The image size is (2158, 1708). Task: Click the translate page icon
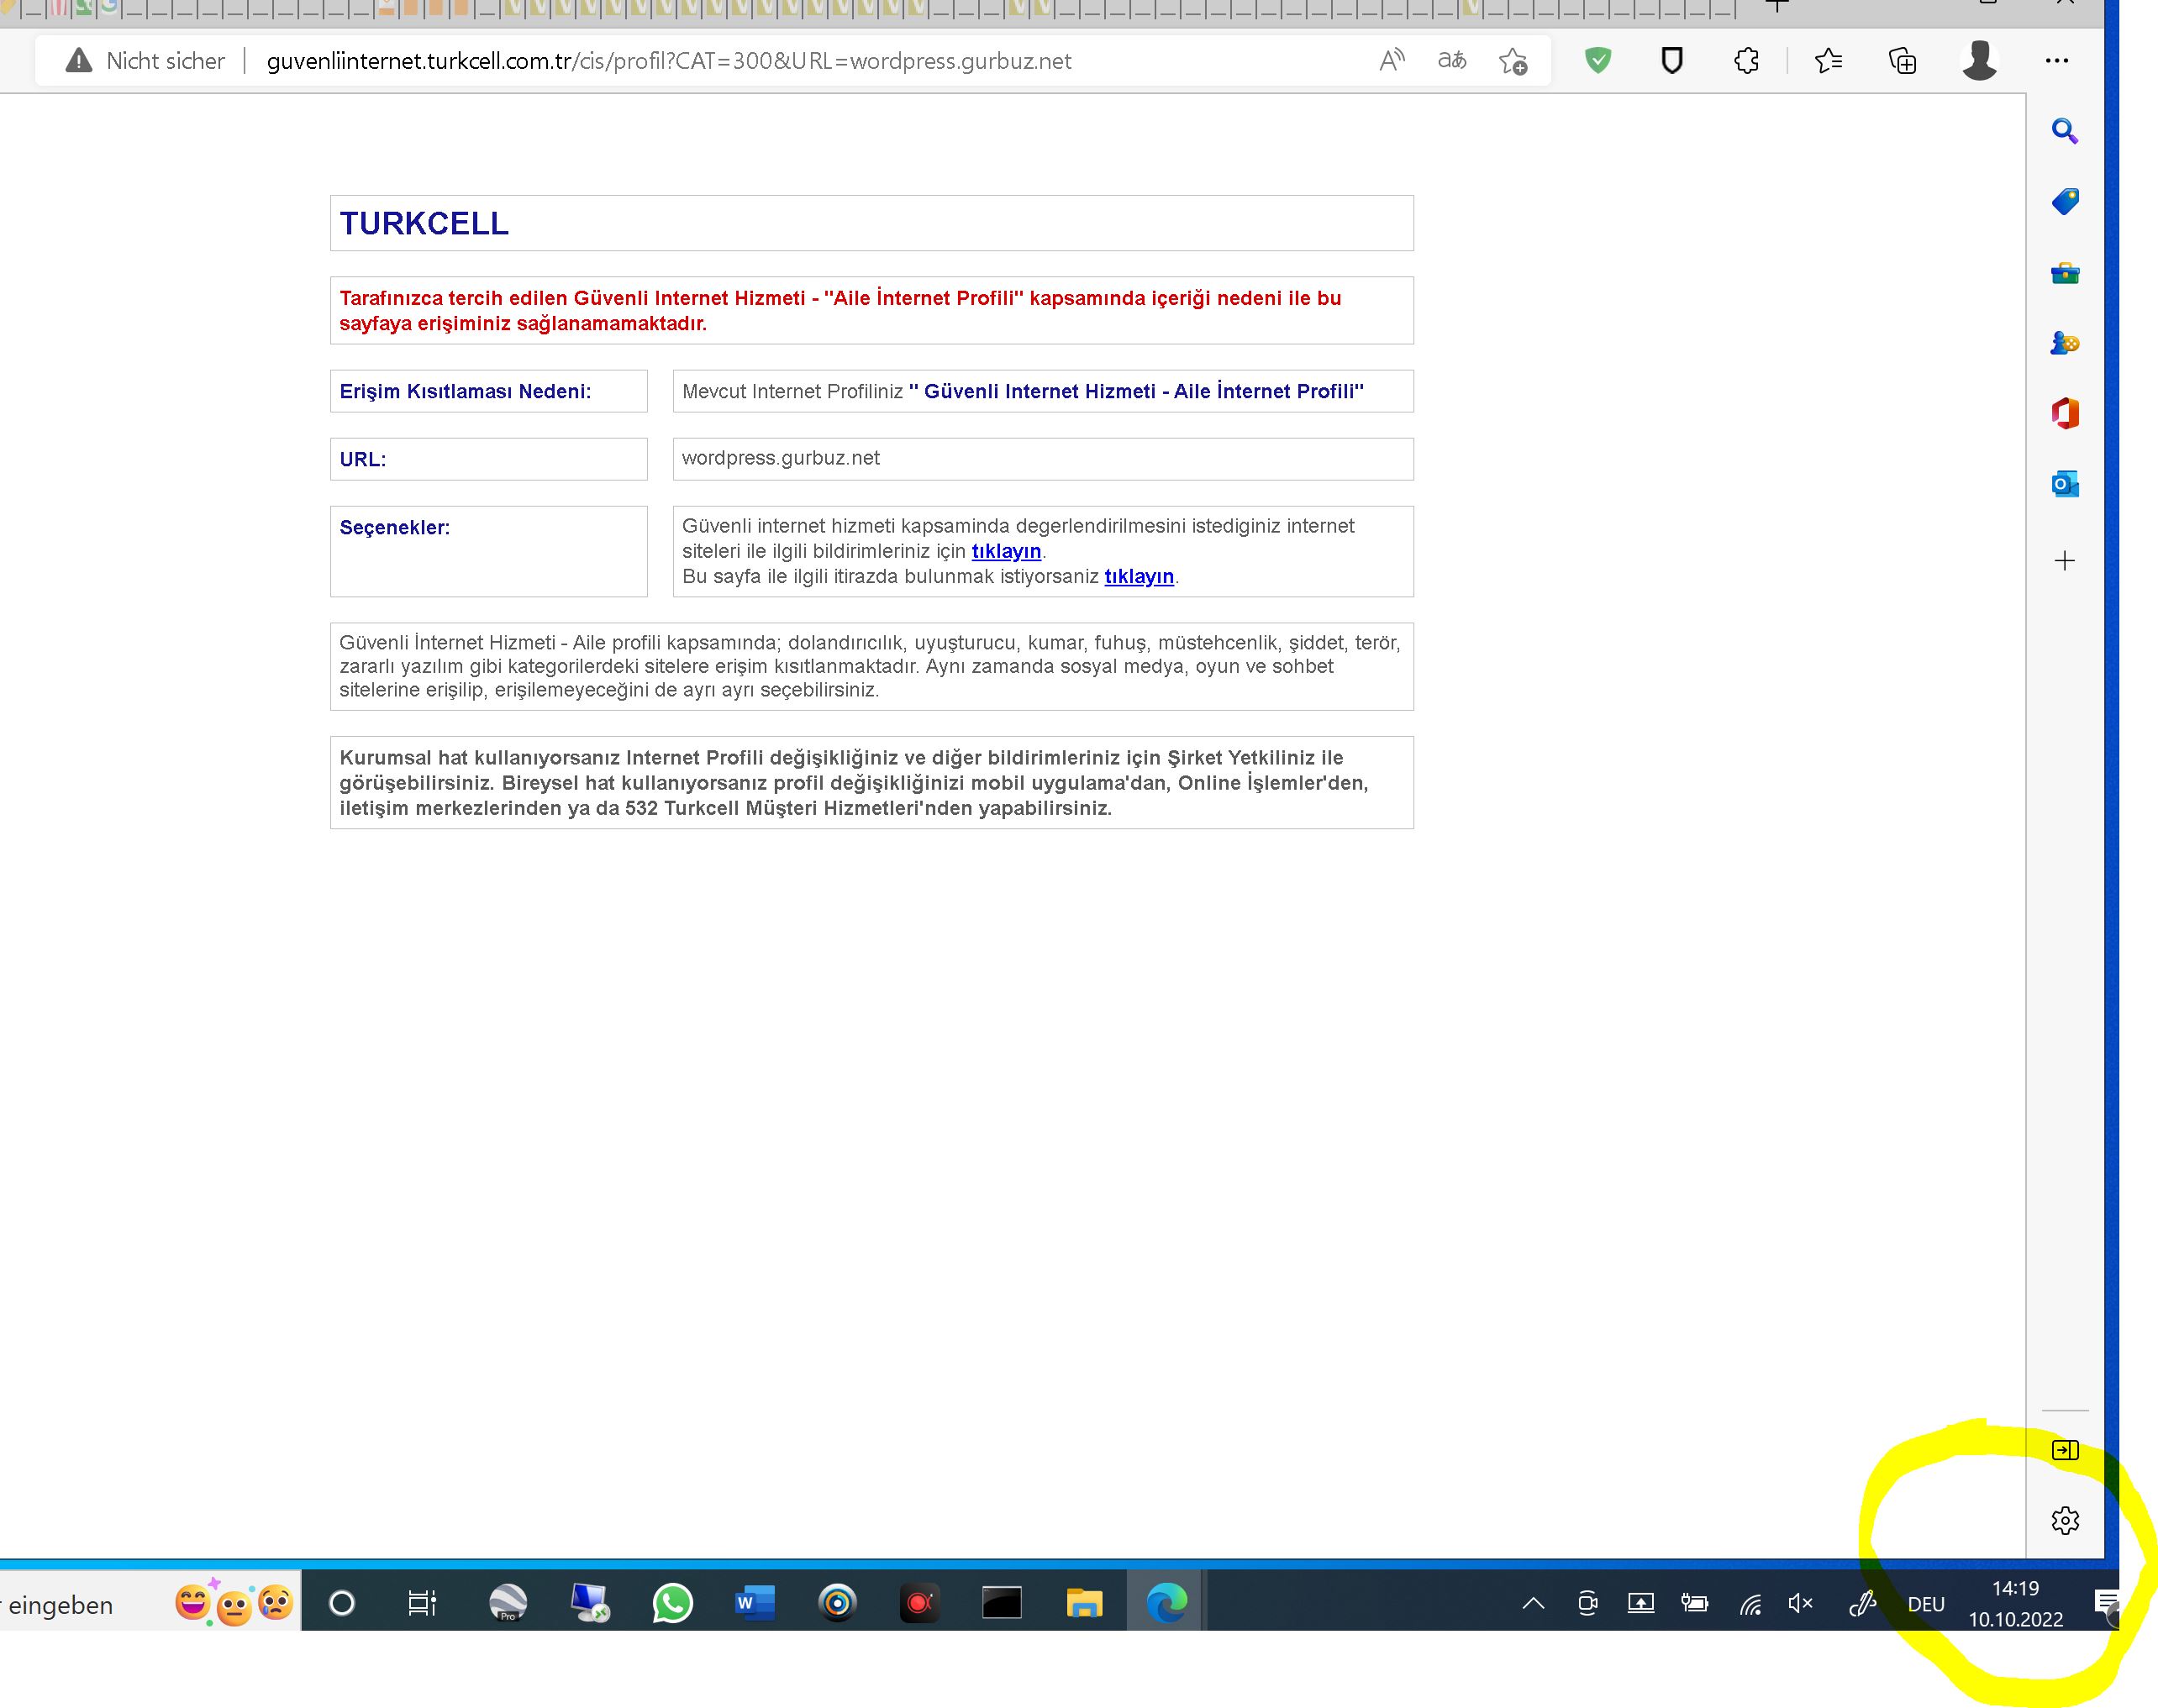[x=1452, y=61]
